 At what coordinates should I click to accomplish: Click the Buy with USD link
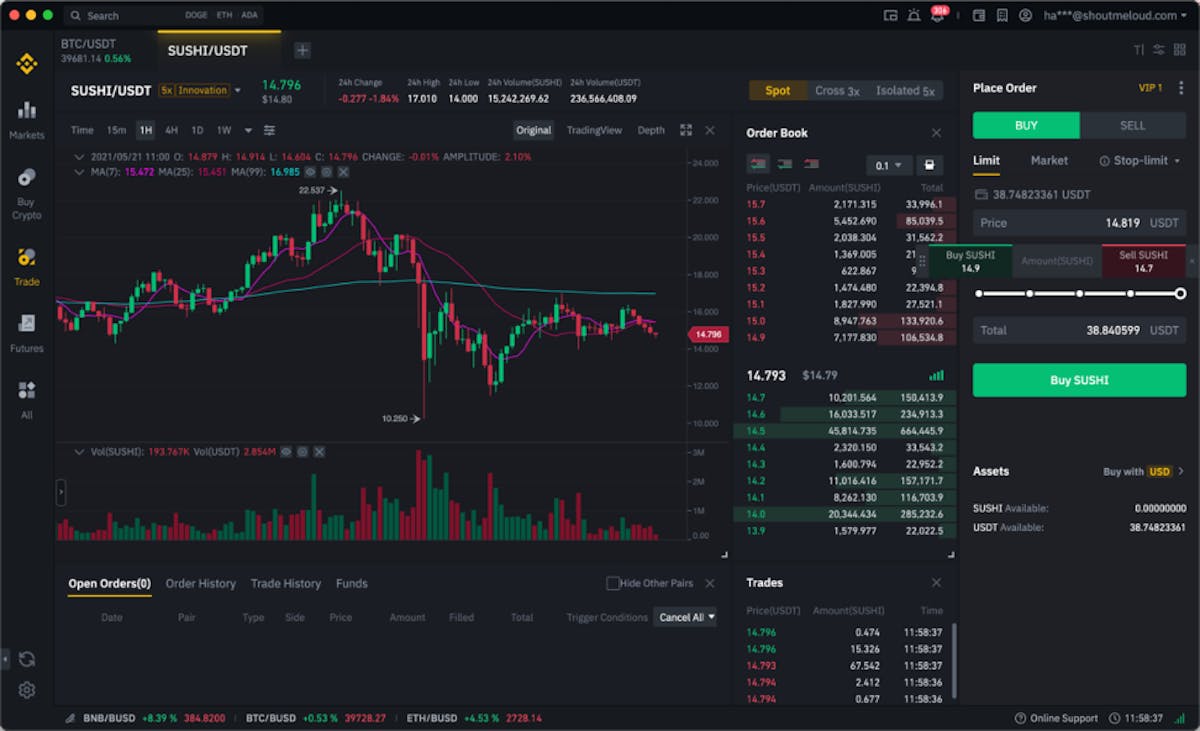[1143, 471]
